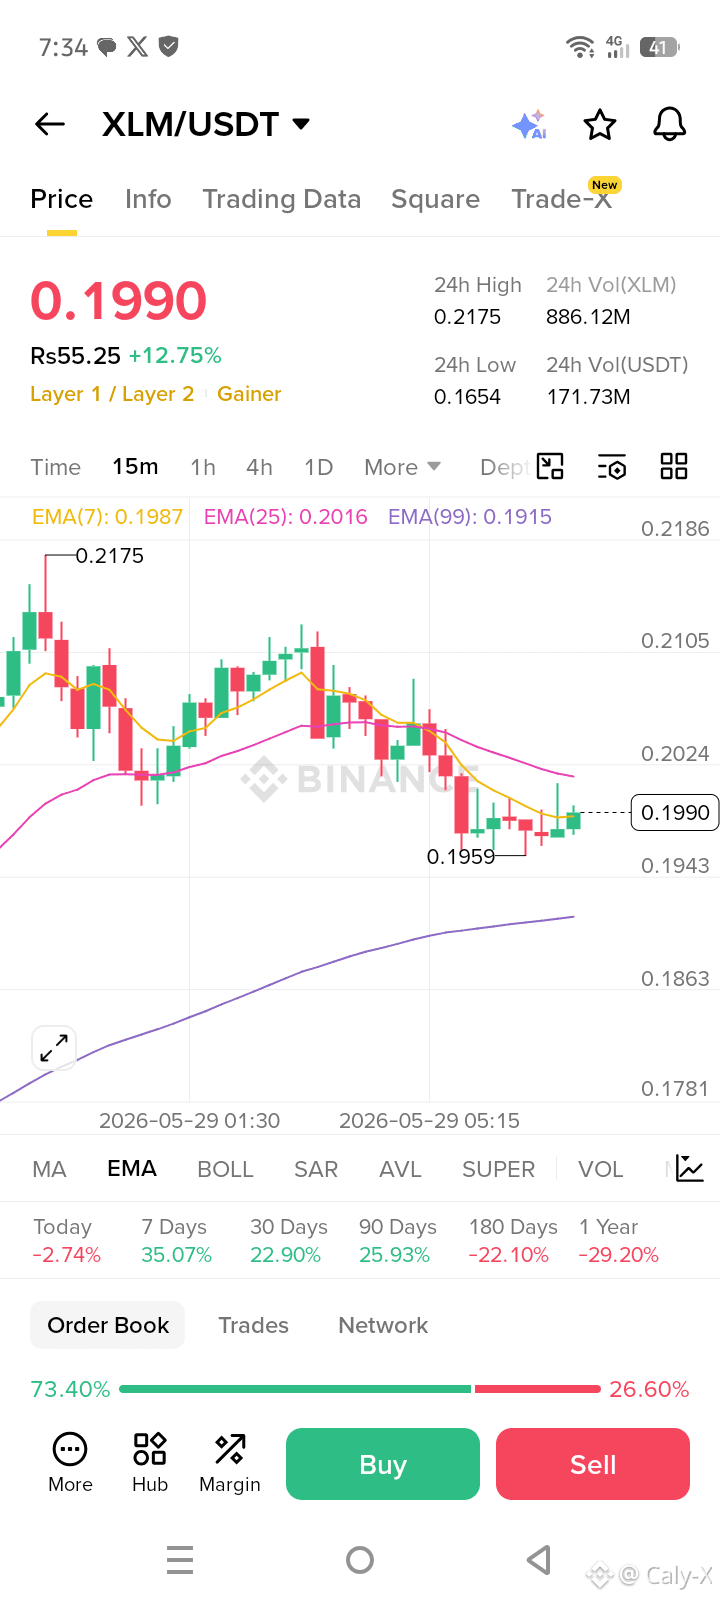Screen dimensions: 720x1600
Task: Expand the More timeframes dropdown
Action: point(403,467)
